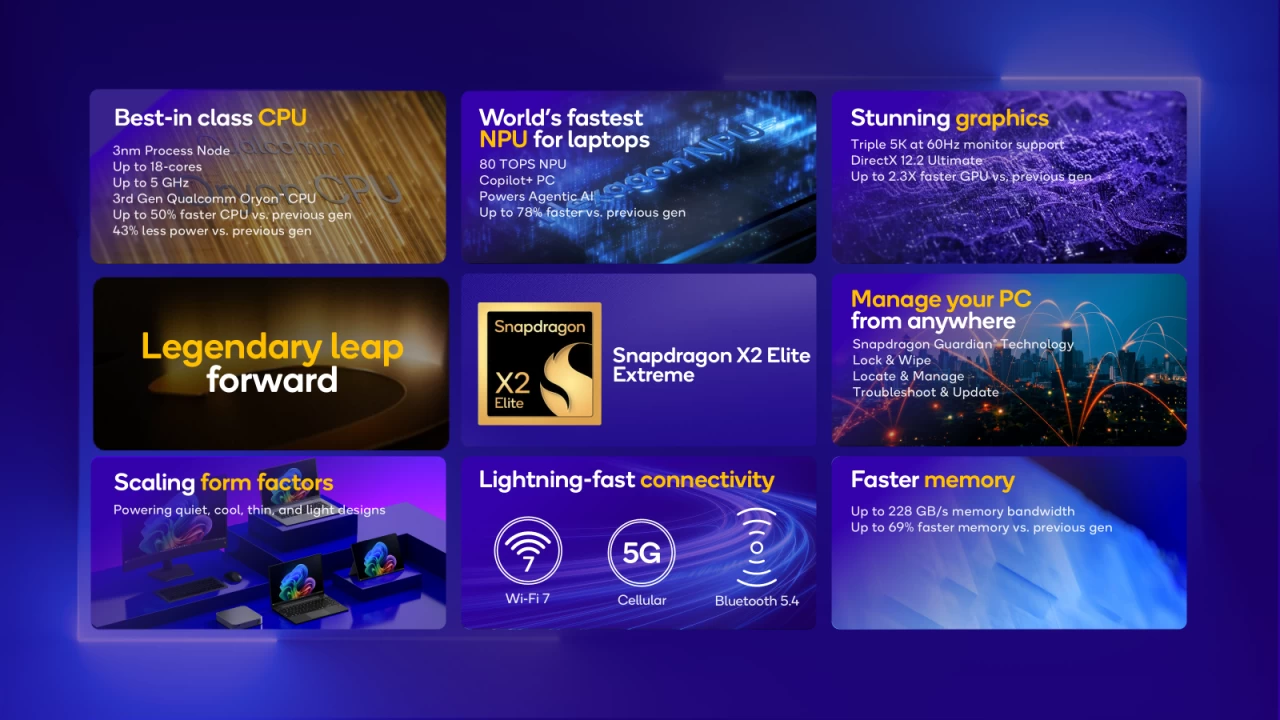Screen dimensions: 1280x720
Task: Click the 'Wi-Fi 7' label
Action: click(x=528, y=600)
